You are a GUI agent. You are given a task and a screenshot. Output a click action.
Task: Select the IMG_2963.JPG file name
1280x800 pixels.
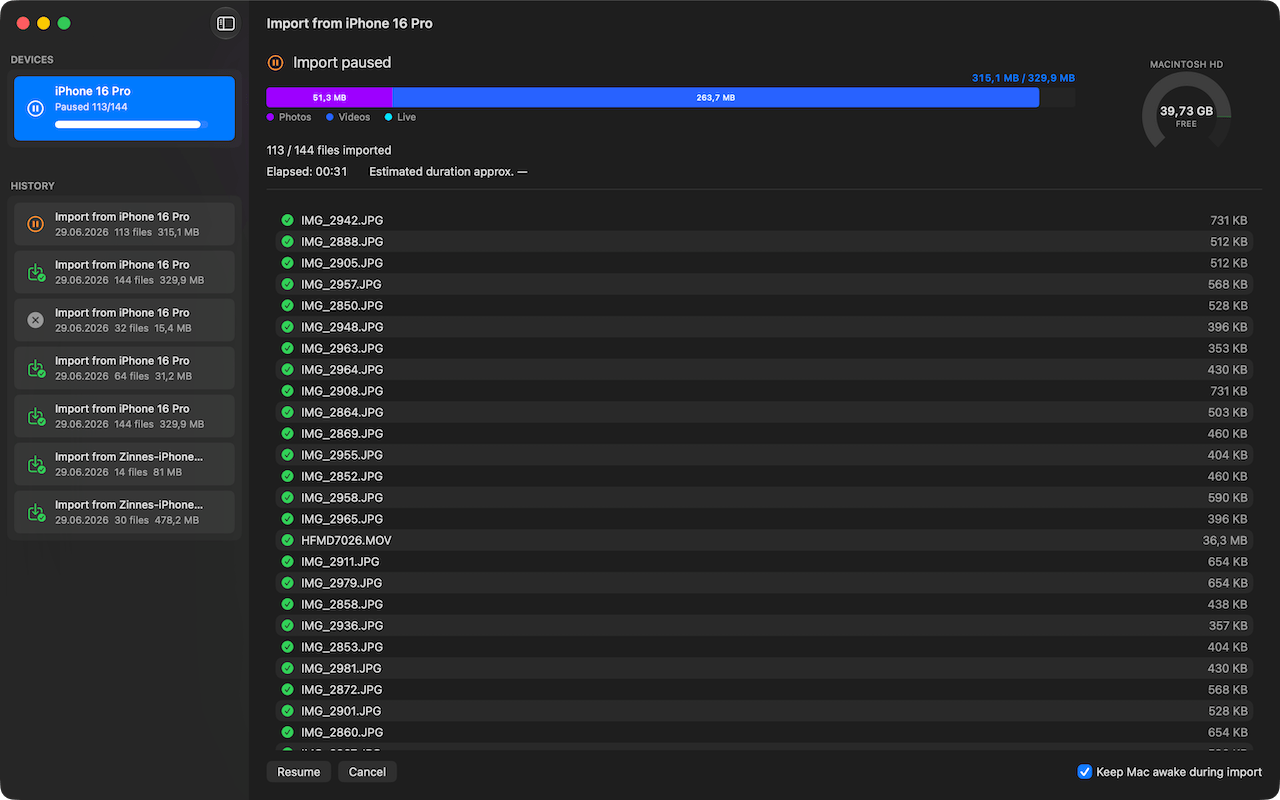[342, 348]
